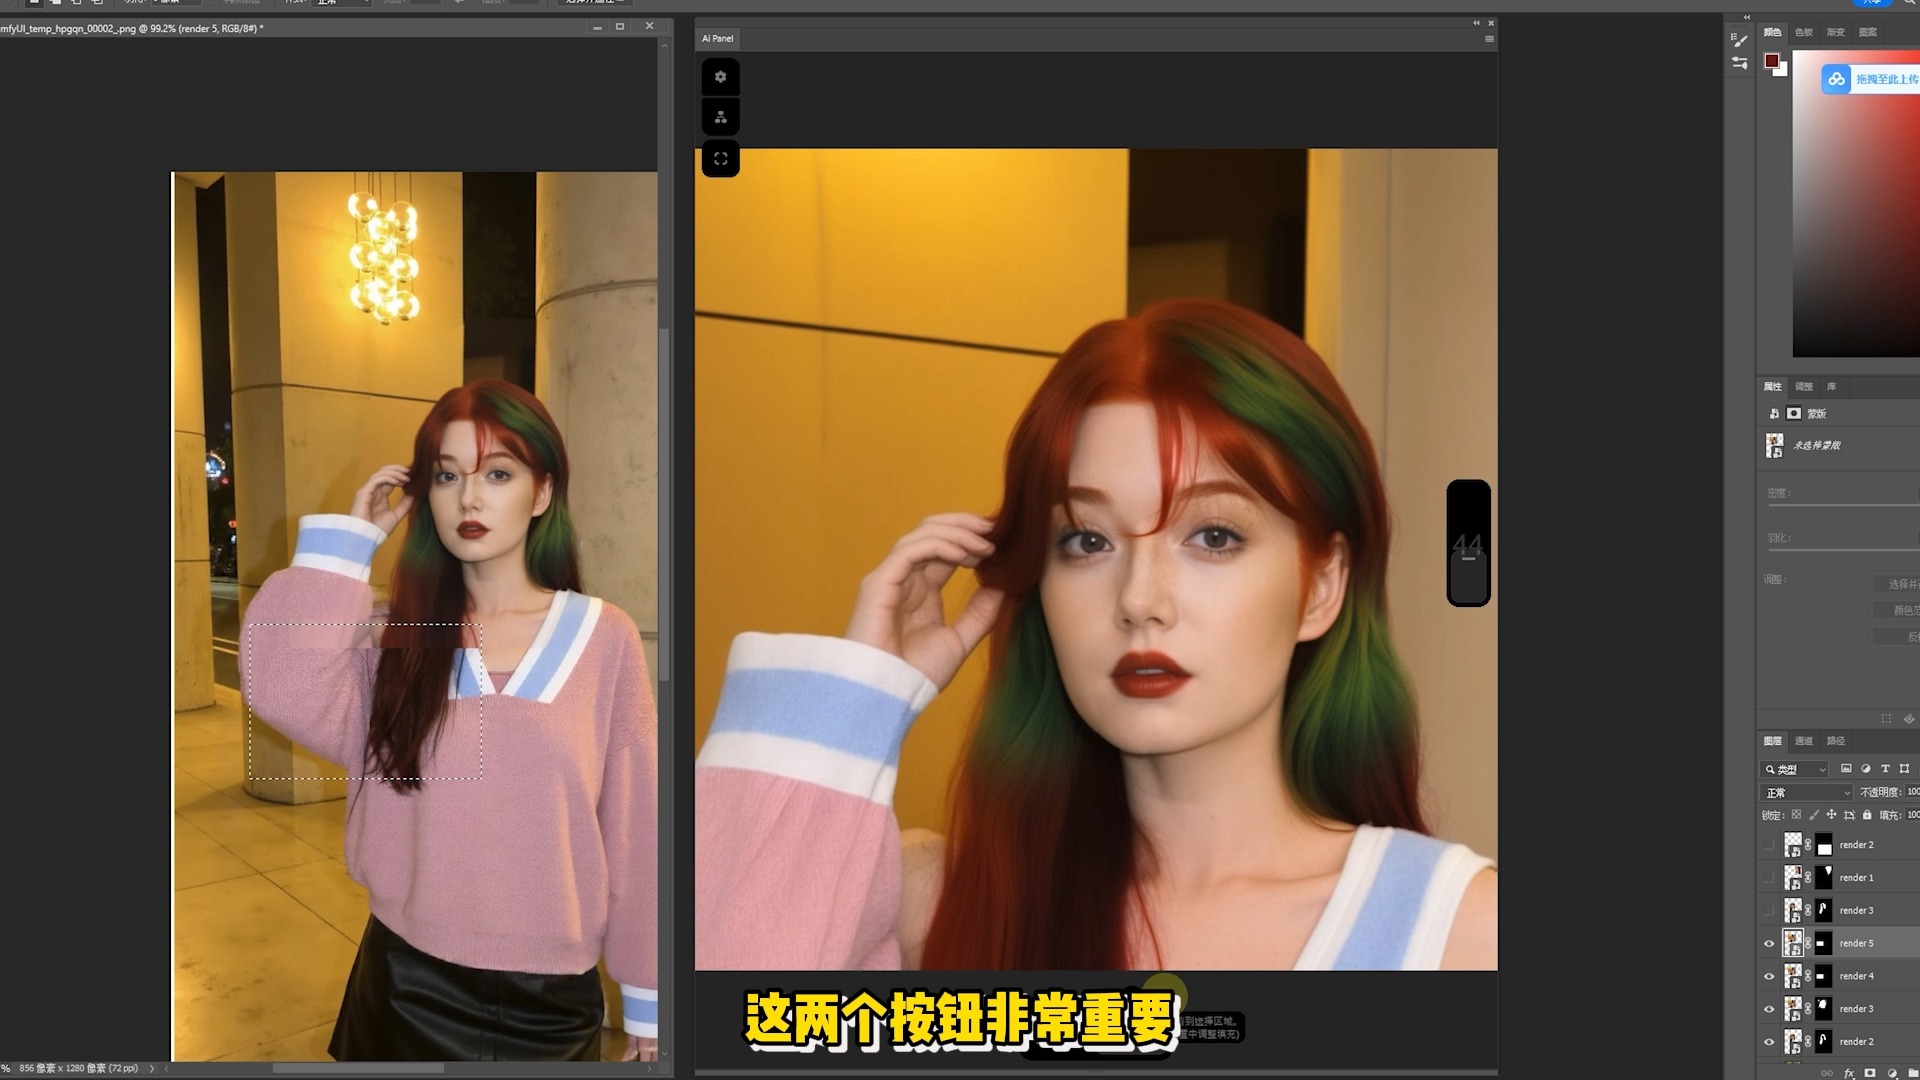Screen dimensions: 1920x1080
Task: Click the lock transparent pixels icon
Action: [x=1797, y=814]
